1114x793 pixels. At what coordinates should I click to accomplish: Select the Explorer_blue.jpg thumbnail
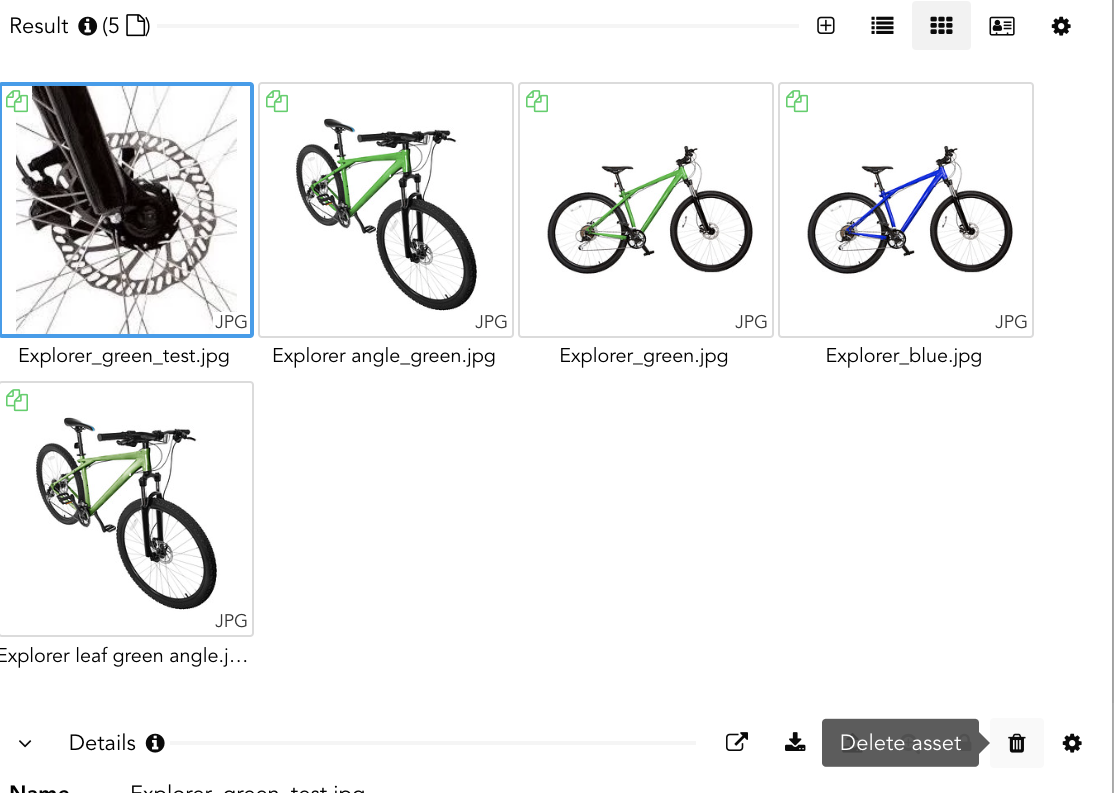905,209
